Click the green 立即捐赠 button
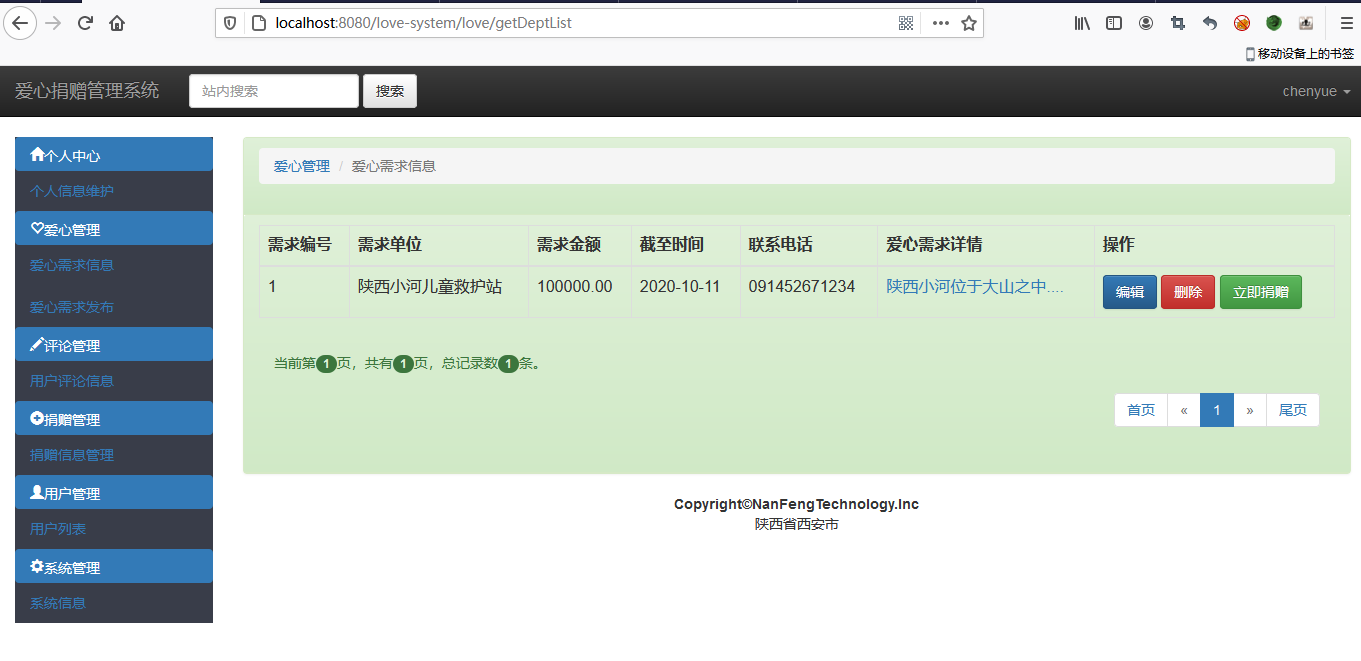Viewport: 1361px width, 661px height. coord(1260,291)
